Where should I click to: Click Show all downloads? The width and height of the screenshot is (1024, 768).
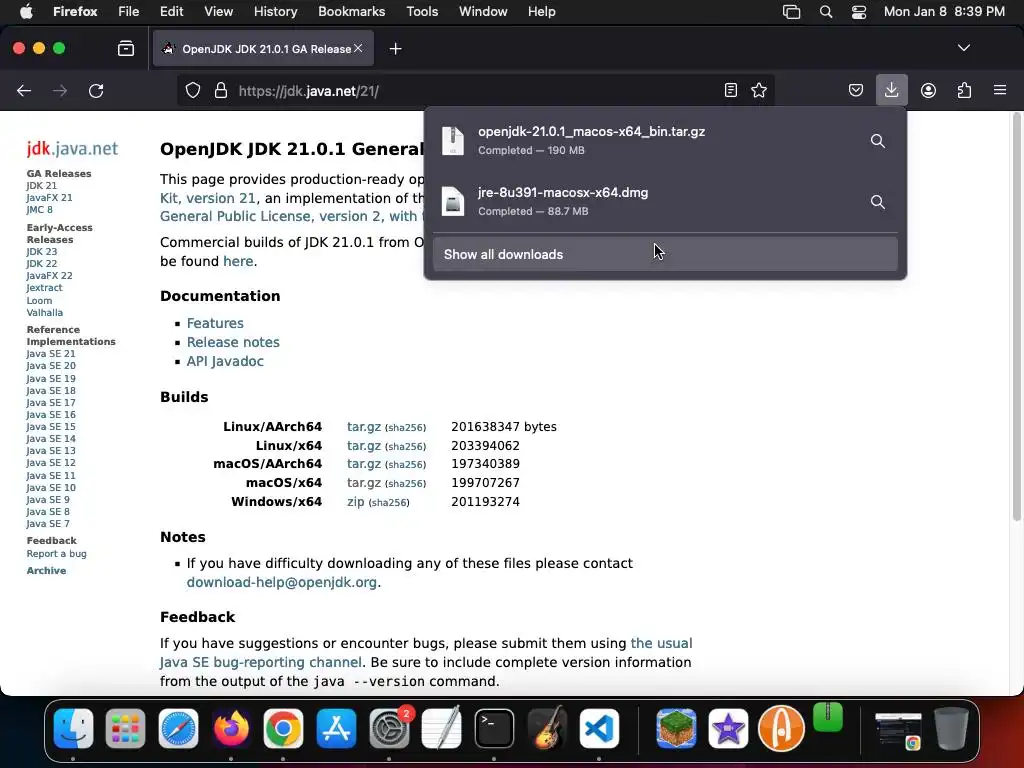click(x=665, y=254)
